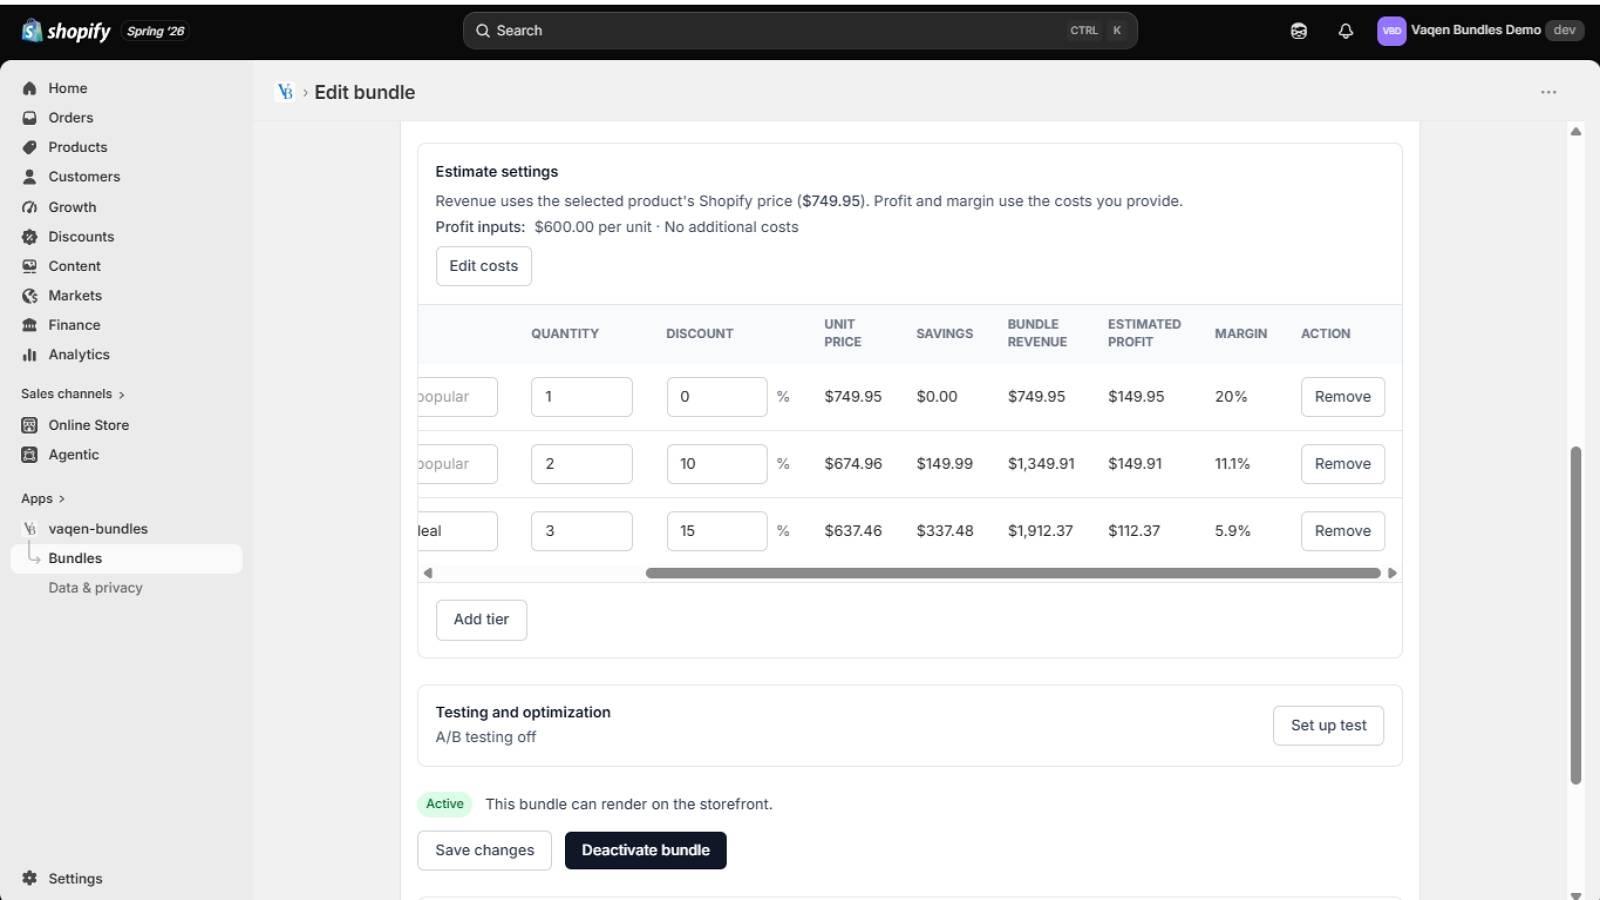Click the Online Store icon
The image size is (1600, 900).
[30, 425]
